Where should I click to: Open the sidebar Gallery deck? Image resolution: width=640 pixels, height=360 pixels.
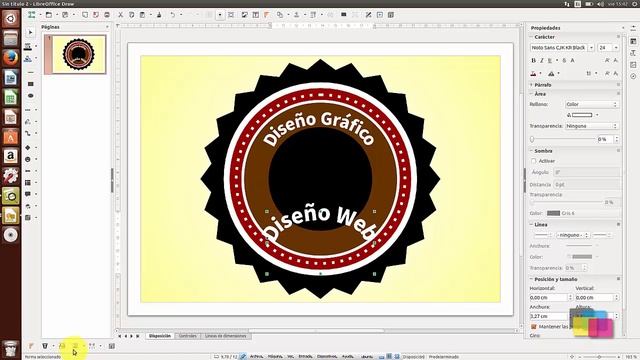(x=633, y=65)
